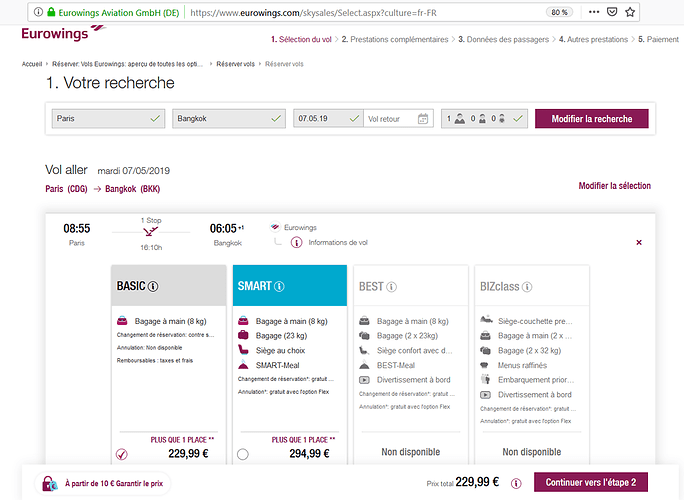Click Bangkok (BKK) route text
The height and width of the screenshot is (500, 684).
coord(133,189)
